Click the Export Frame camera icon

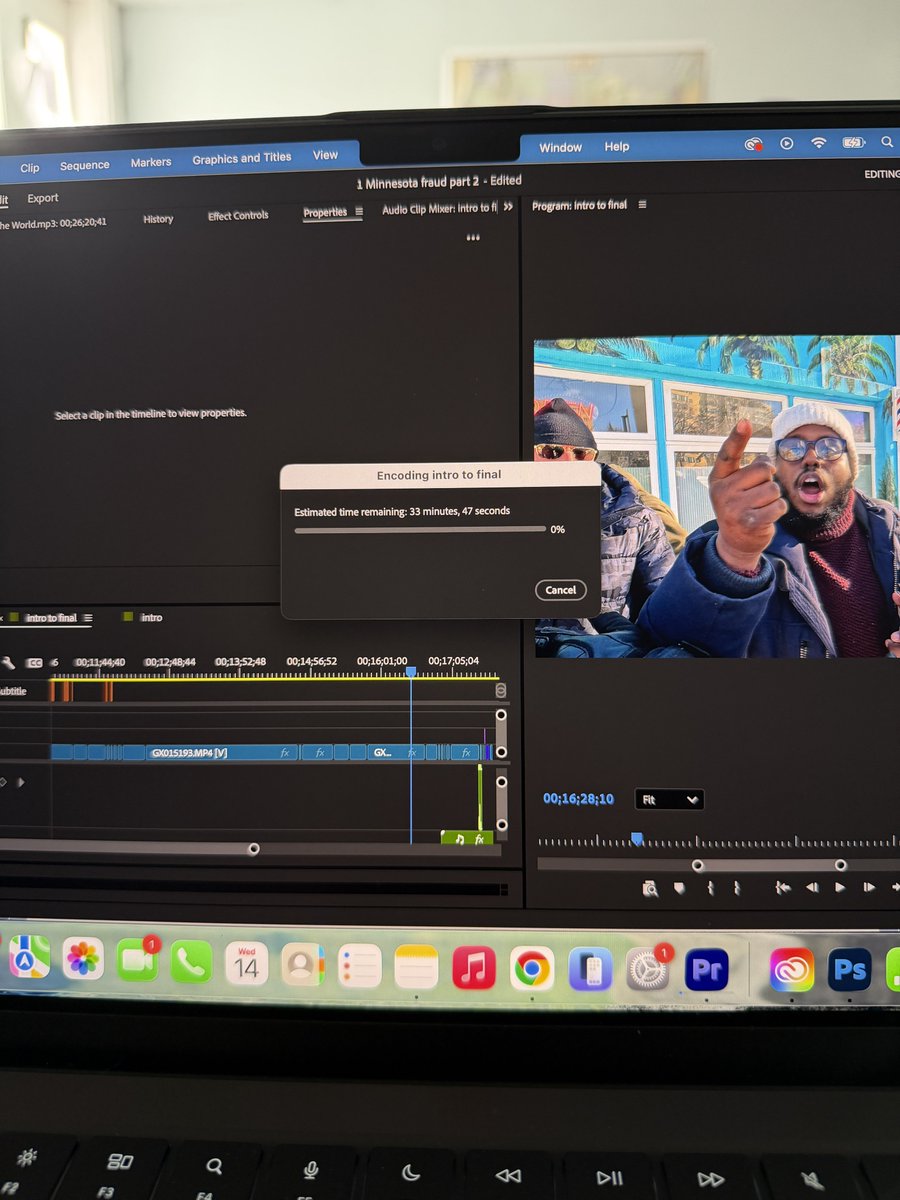pos(651,888)
